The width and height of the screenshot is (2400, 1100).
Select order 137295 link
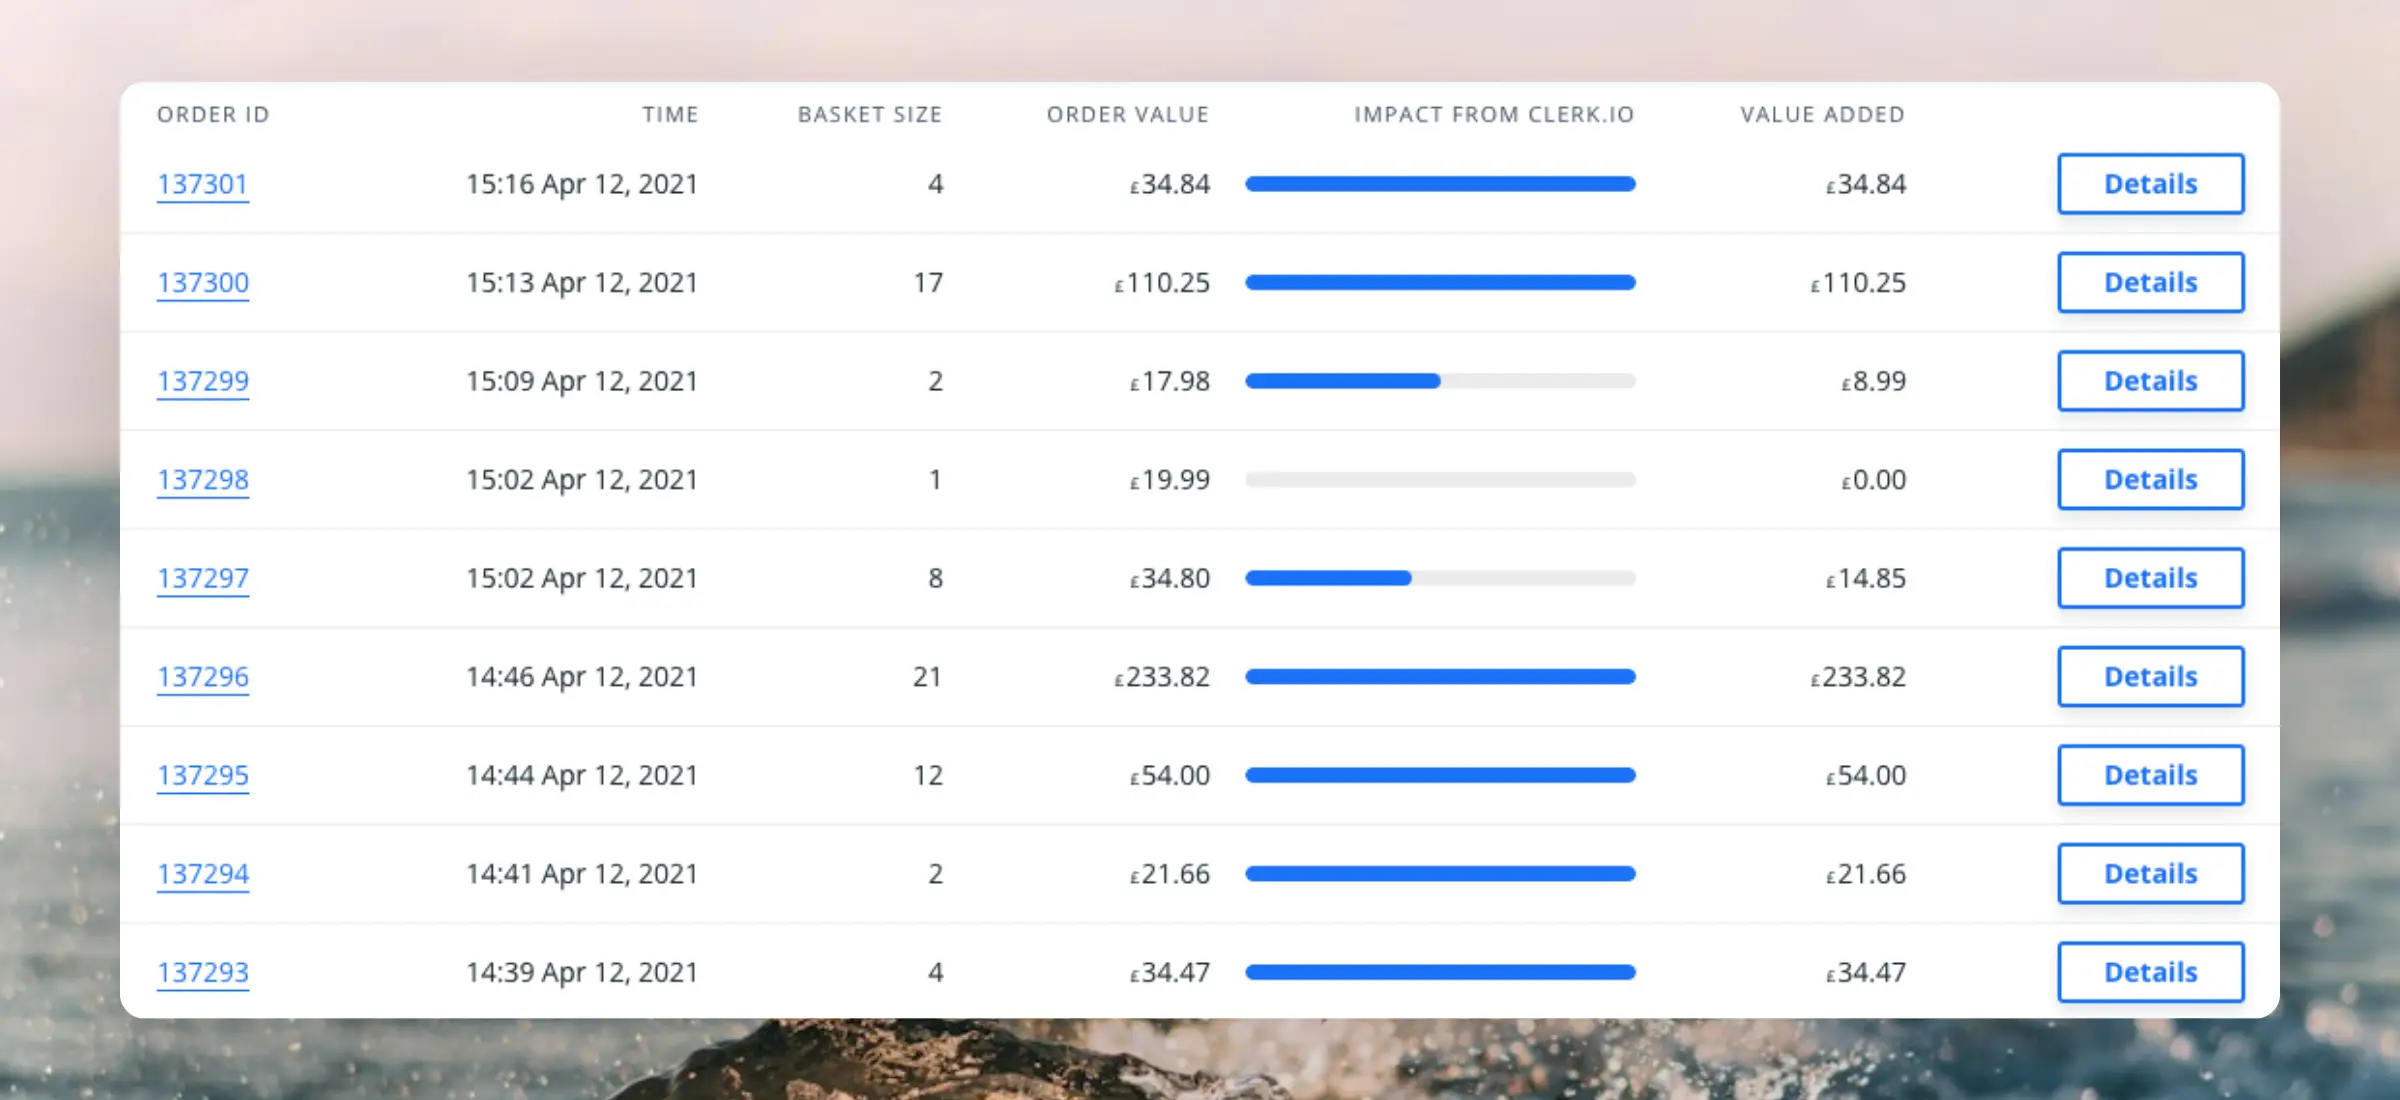tap(202, 775)
